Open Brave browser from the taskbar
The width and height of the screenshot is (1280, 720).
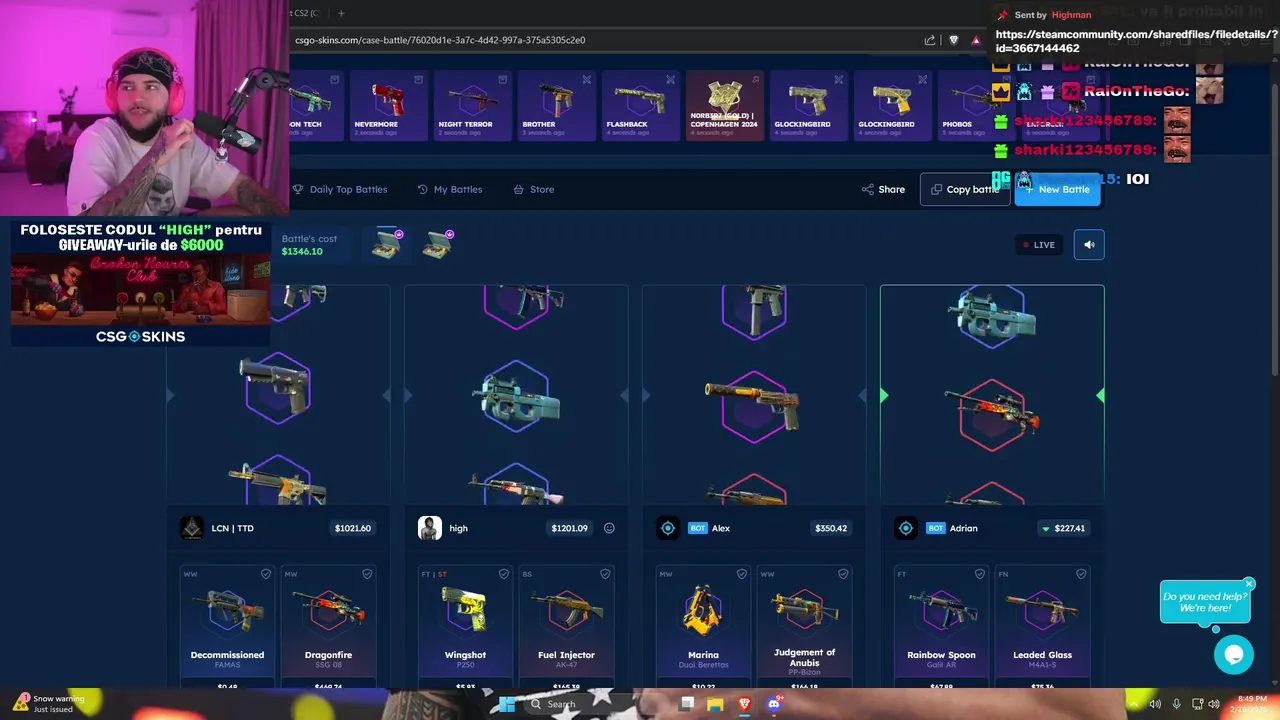(x=744, y=705)
